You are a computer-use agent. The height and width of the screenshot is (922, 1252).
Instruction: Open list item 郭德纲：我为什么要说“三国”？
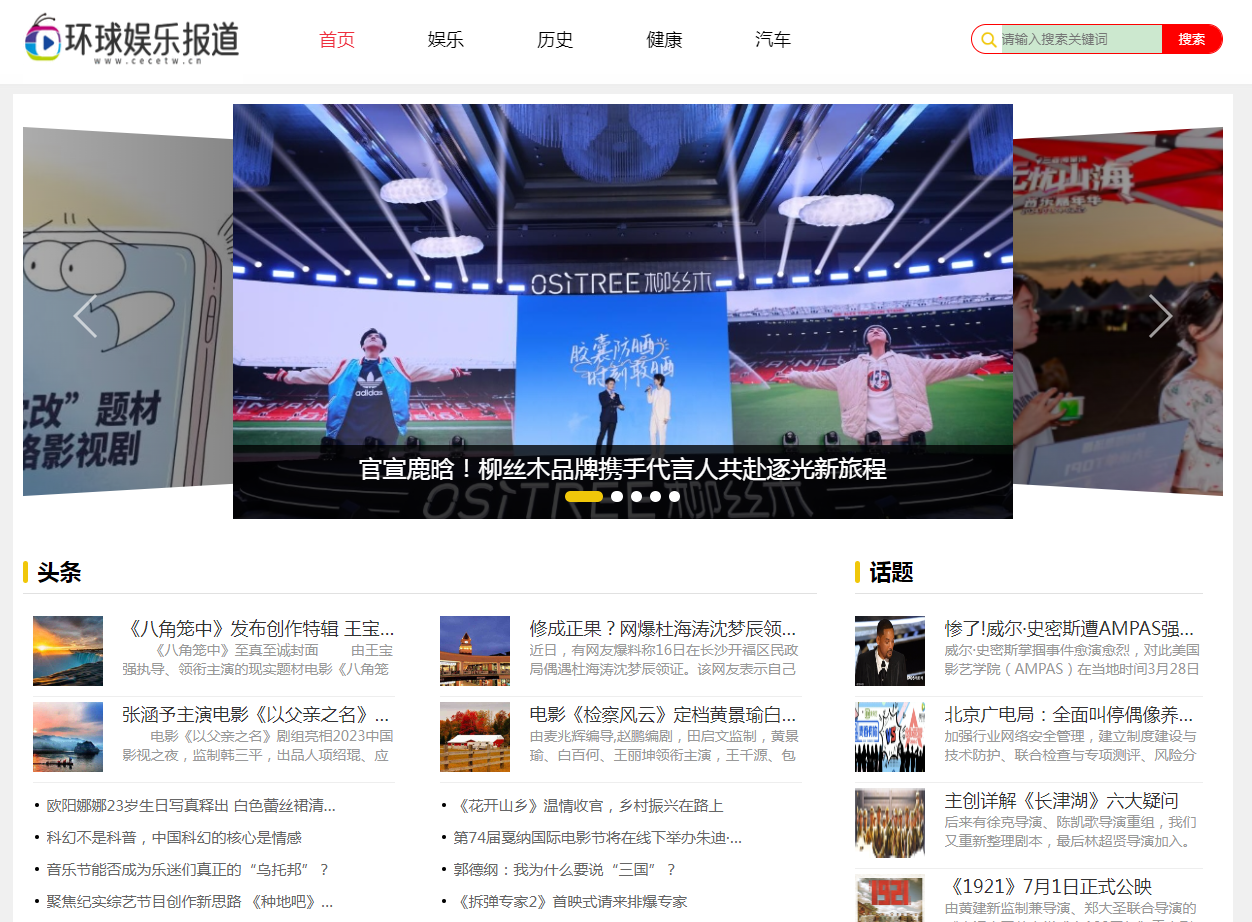pyautogui.click(x=565, y=869)
